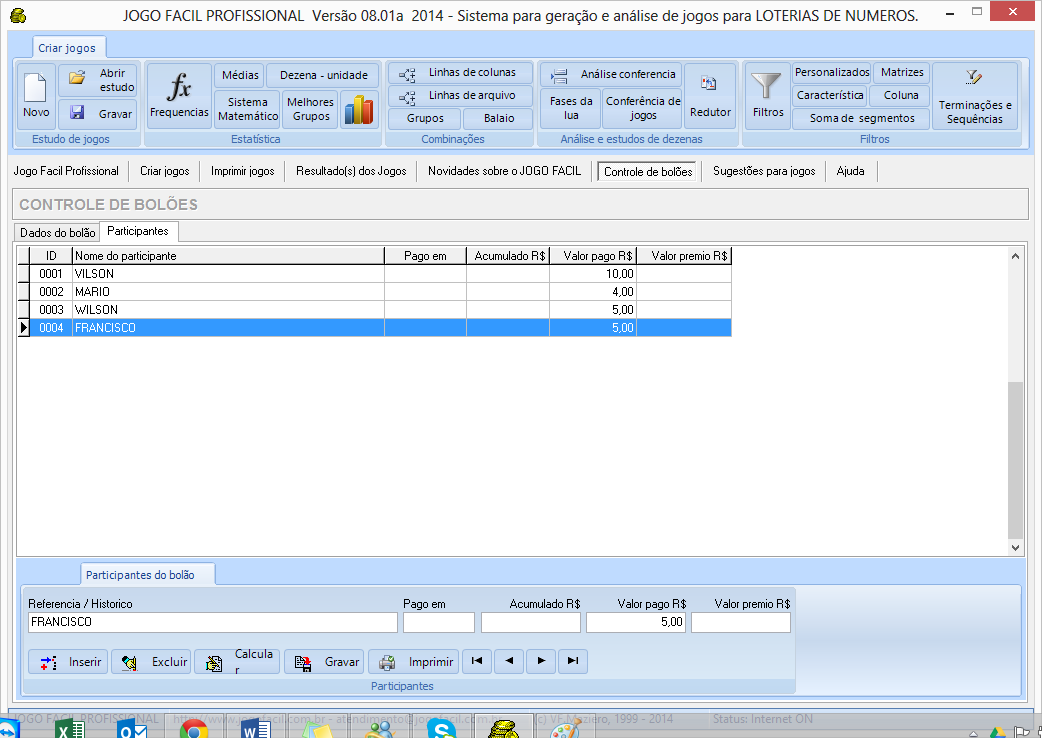Jump to last participant record

(x=572, y=661)
